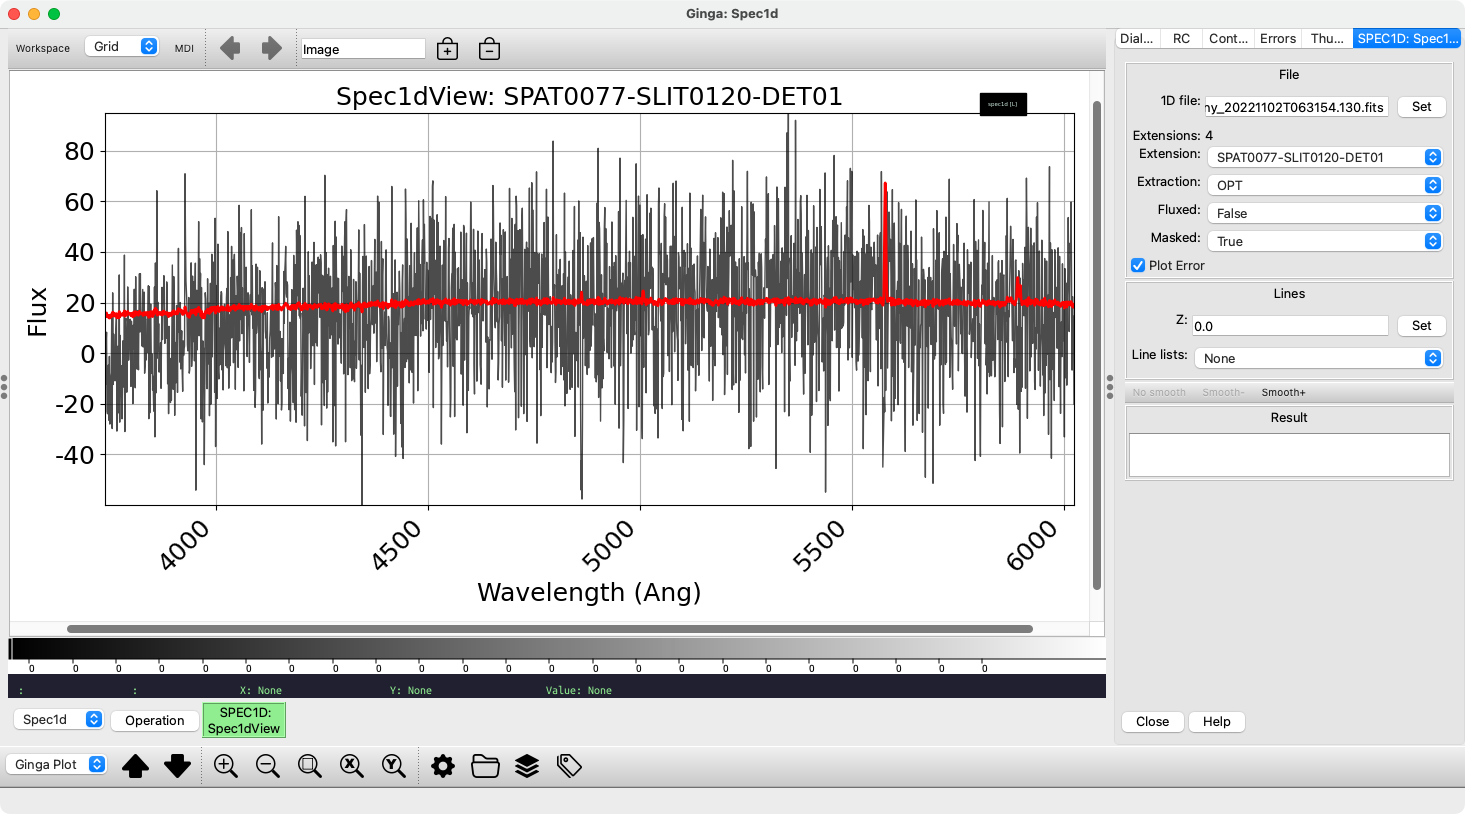Click the plot title Spec1dView text
Image resolution: width=1465 pixels, height=814 pixels.
[x=589, y=96]
